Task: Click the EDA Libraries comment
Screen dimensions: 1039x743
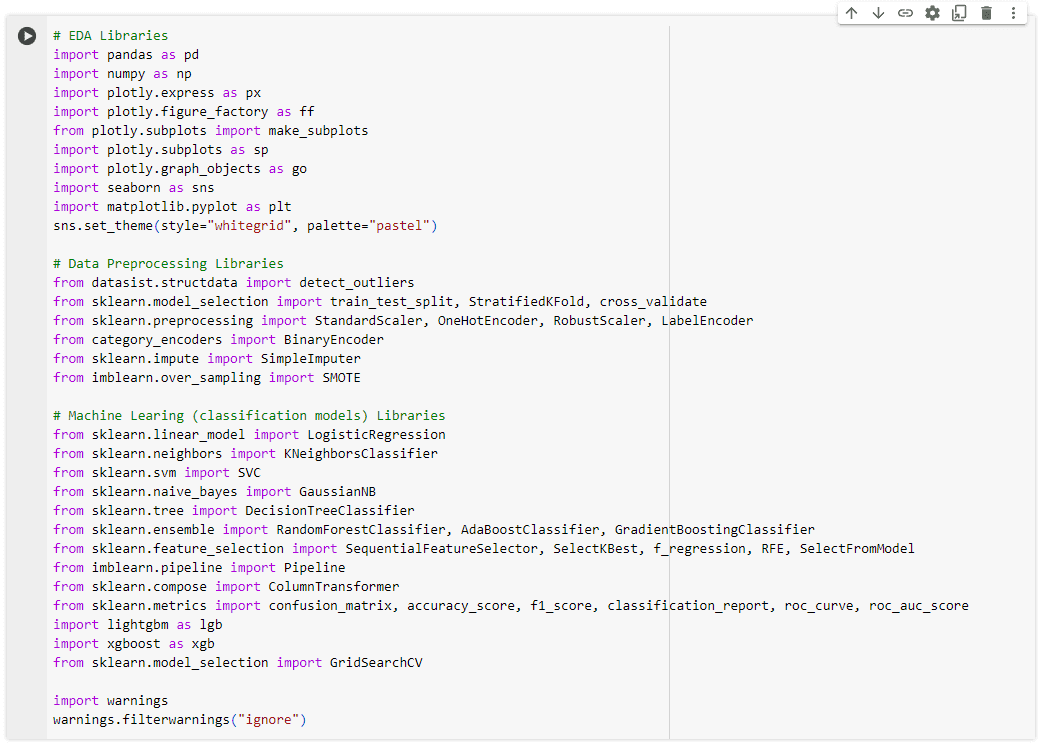Action: 111,35
